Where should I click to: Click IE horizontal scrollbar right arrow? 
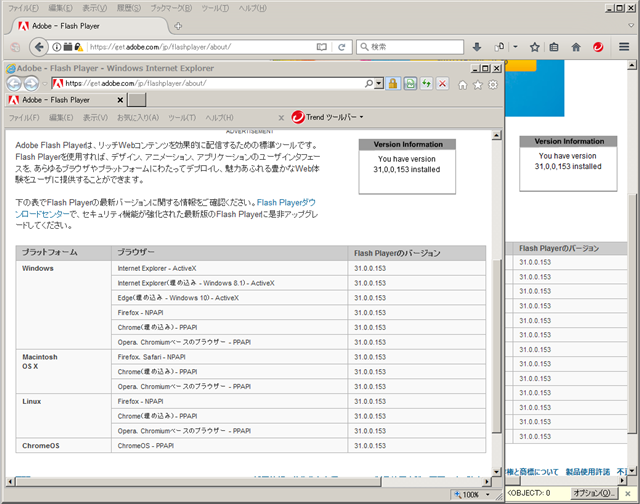pyautogui.click(x=486, y=482)
